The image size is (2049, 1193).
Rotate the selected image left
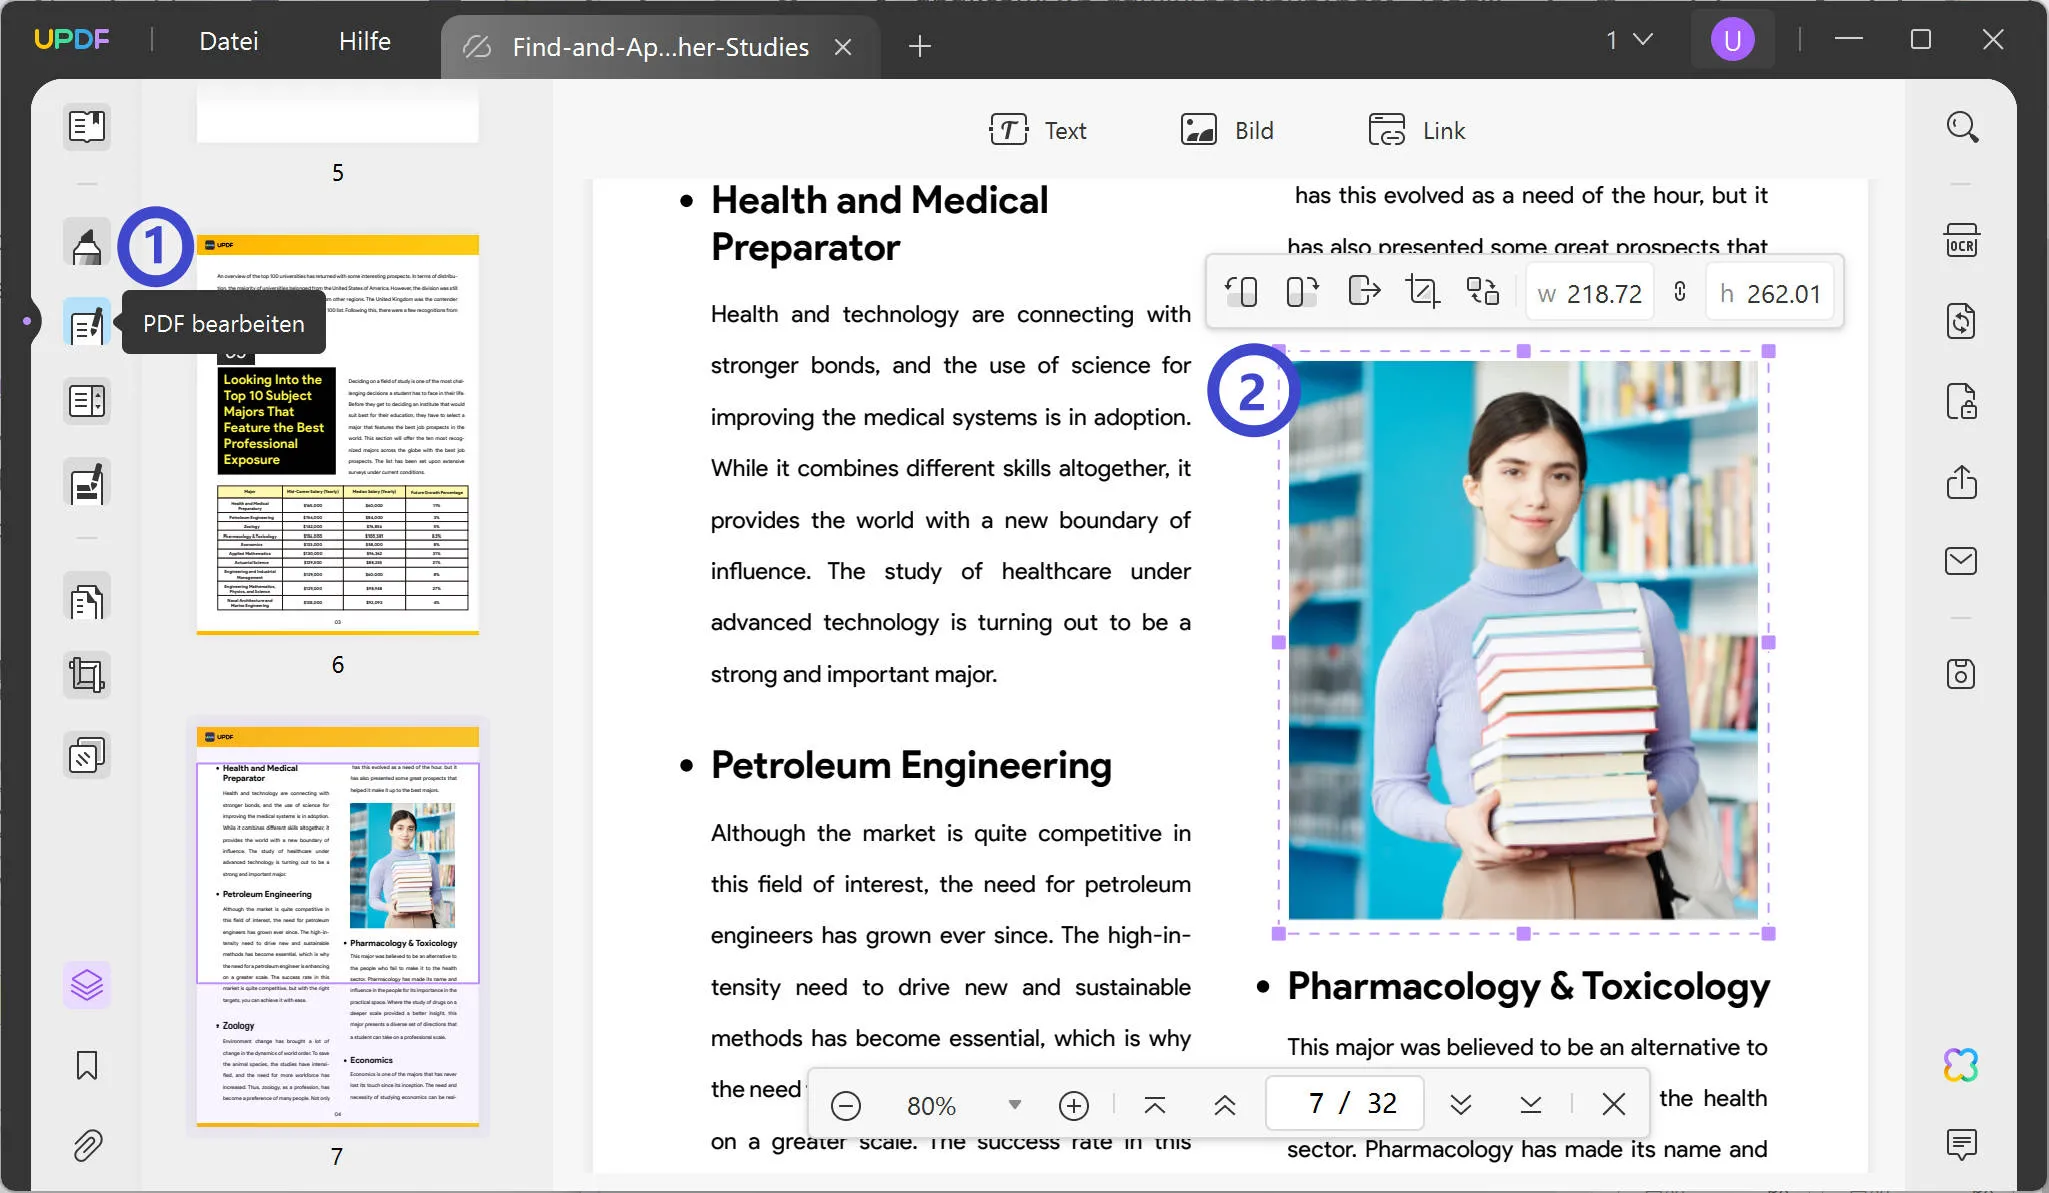pyautogui.click(x=1241, y=292)
